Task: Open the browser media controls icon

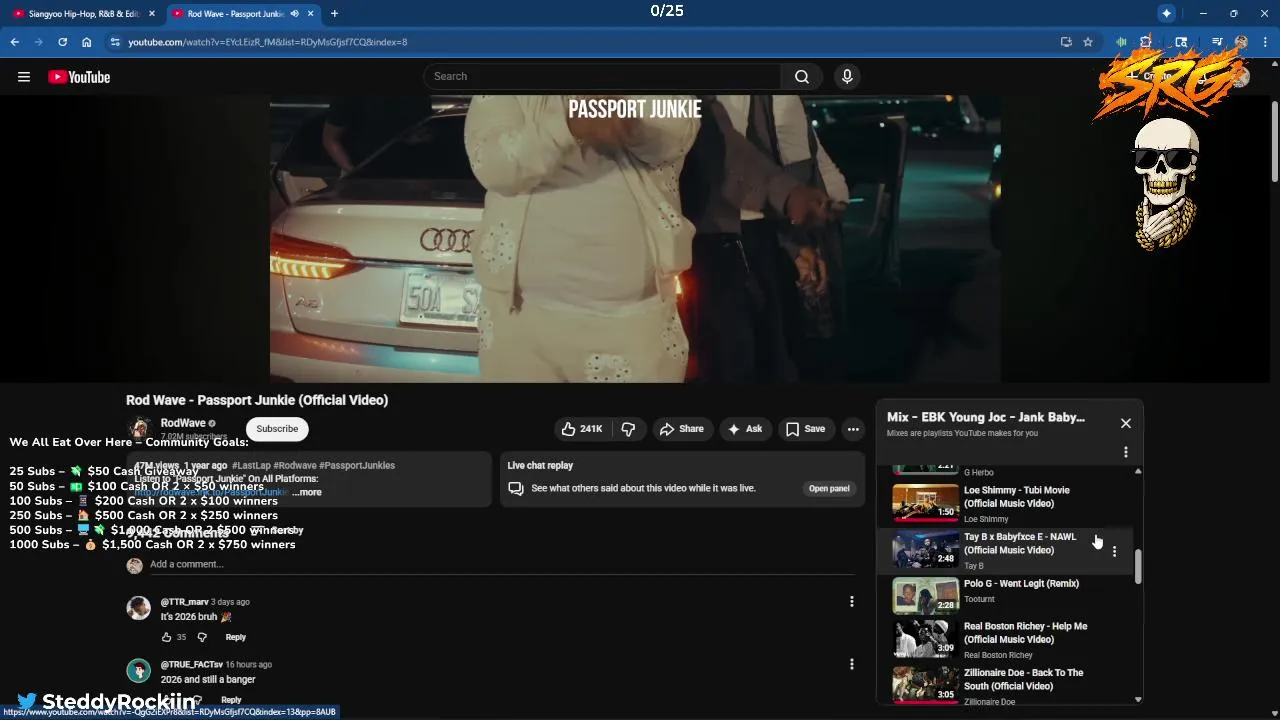Action: click(1217, 42)
